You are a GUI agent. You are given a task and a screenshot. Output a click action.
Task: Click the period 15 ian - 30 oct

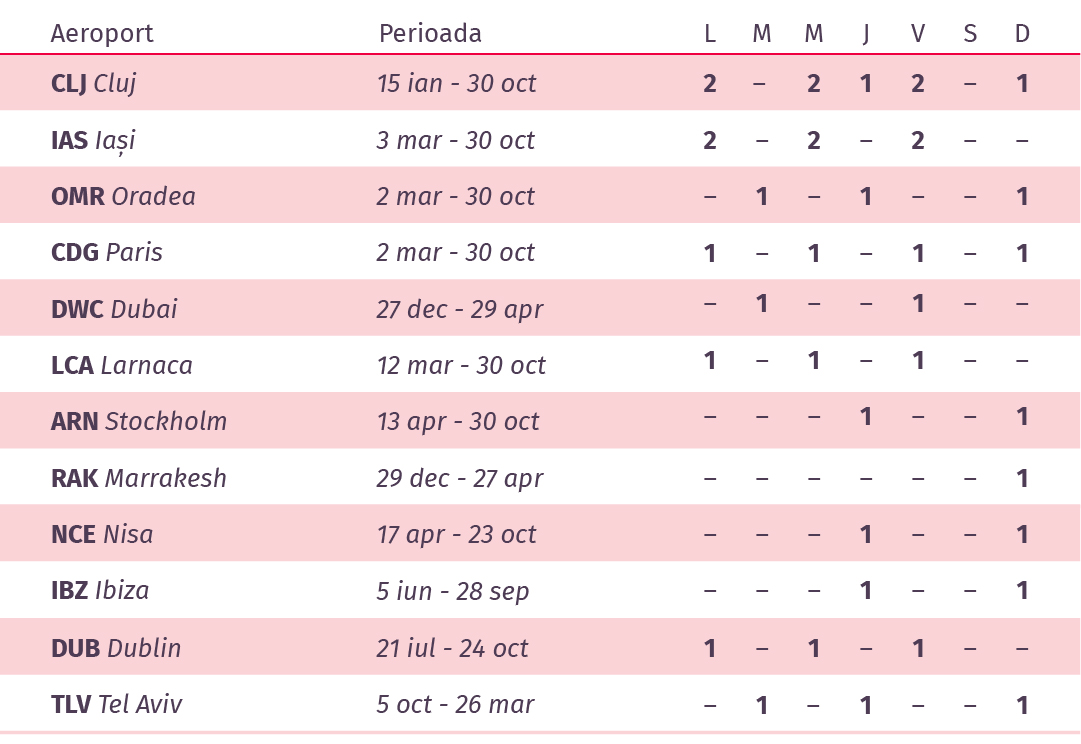pos(456,83)
